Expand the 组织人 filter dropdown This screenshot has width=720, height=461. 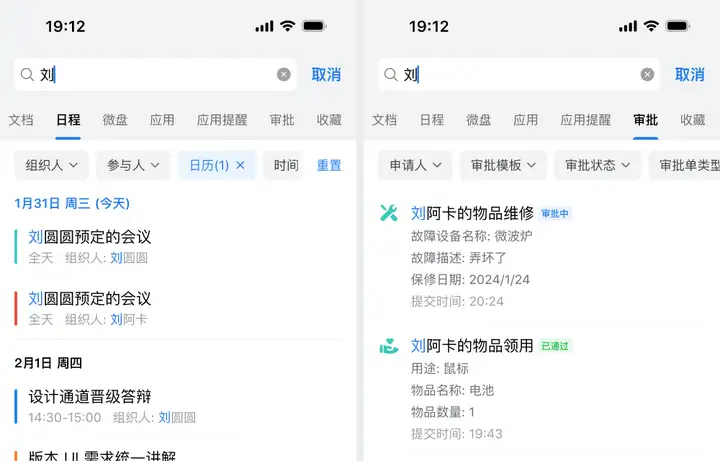point(52,165)
